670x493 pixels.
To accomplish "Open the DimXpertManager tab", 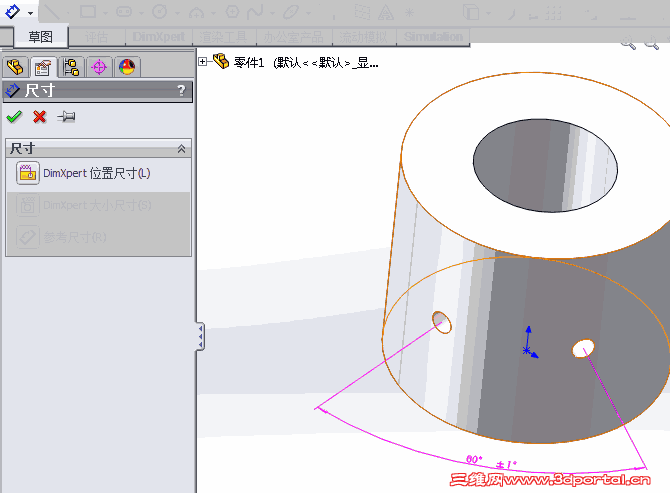I will pyautogui.click(x=99, y=67).
